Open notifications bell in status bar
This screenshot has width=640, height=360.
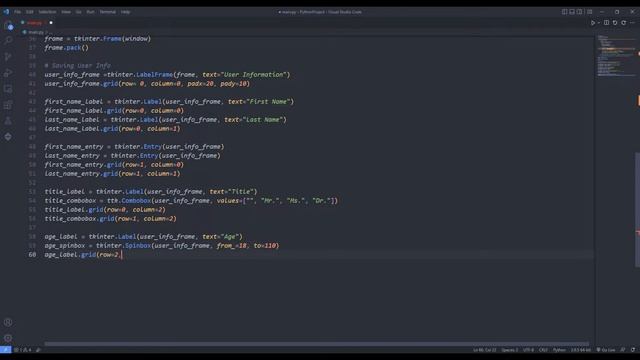pos(633,350)
